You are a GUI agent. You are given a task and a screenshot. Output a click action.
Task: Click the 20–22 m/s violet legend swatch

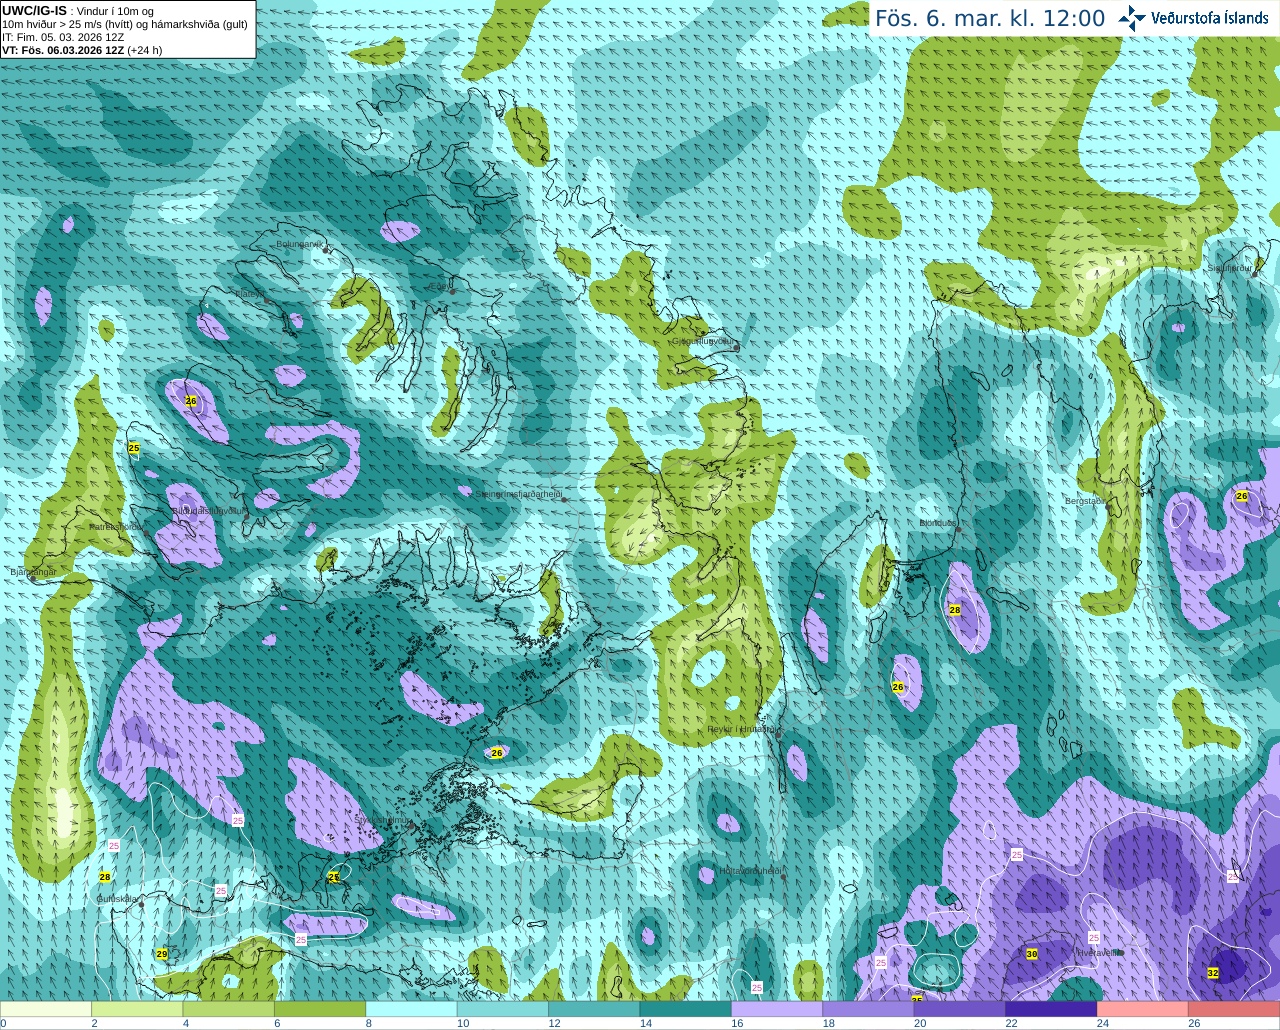pyautogui.click(x=961, y=1009)
